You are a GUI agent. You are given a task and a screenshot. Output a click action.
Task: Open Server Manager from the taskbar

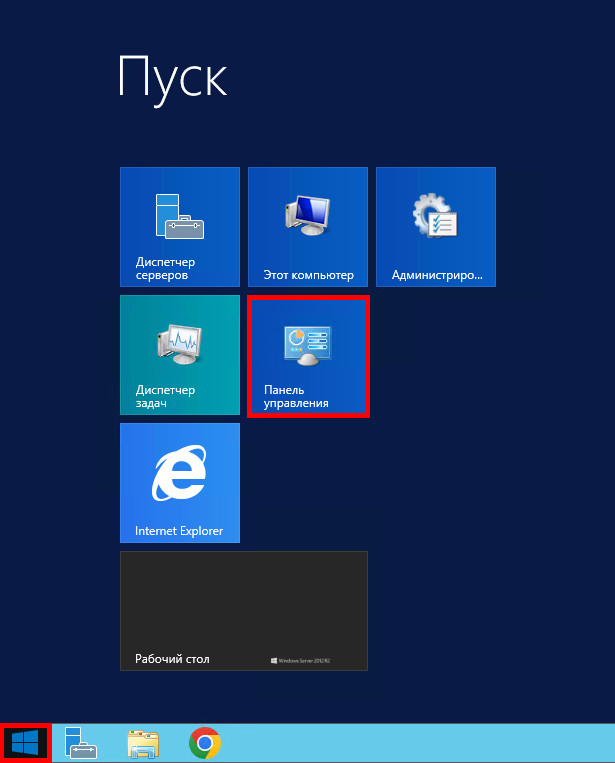[x=81, y=743]
